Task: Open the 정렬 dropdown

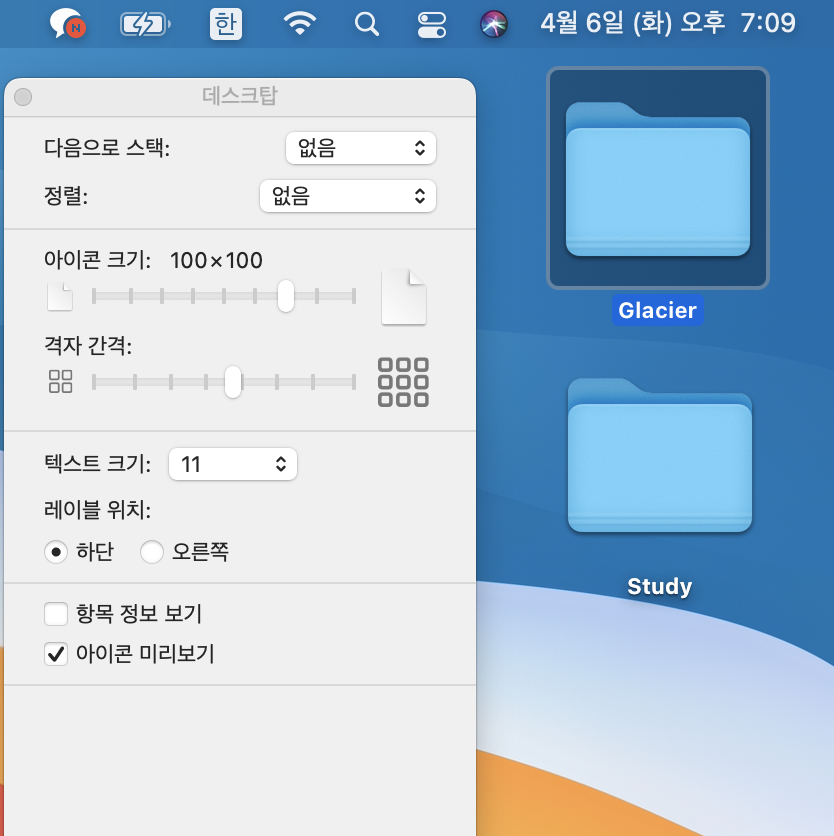Action: pyautogui.click(x=348, y=196)
